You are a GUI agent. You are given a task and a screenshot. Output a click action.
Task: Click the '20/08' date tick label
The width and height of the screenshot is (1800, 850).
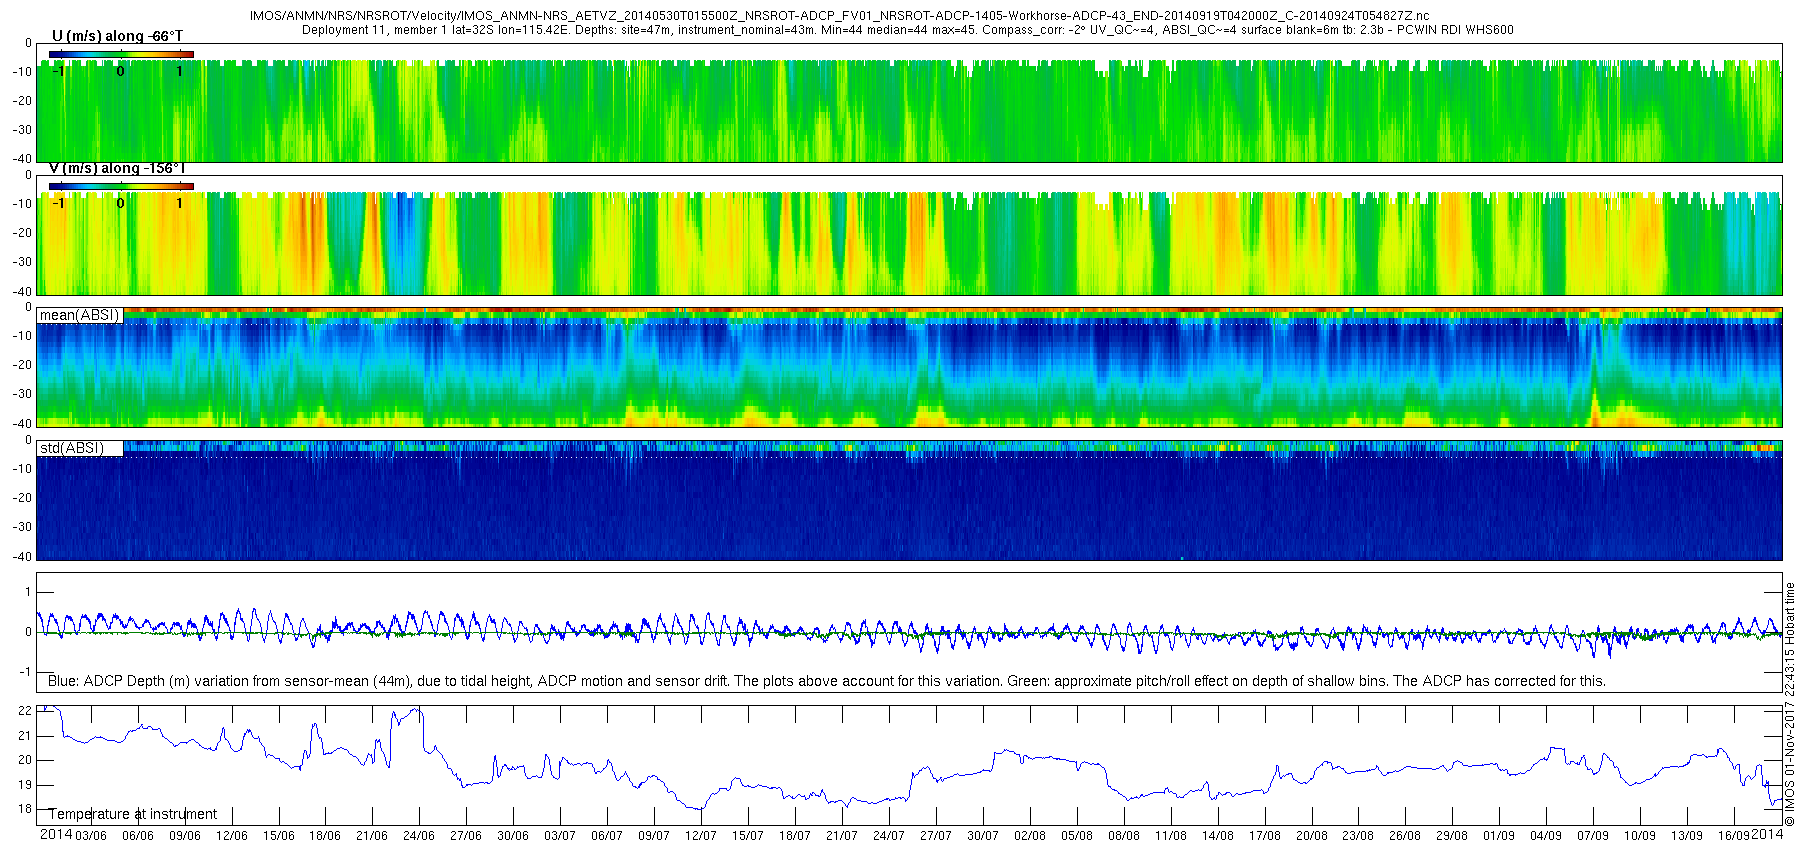tap(1312, 836)
